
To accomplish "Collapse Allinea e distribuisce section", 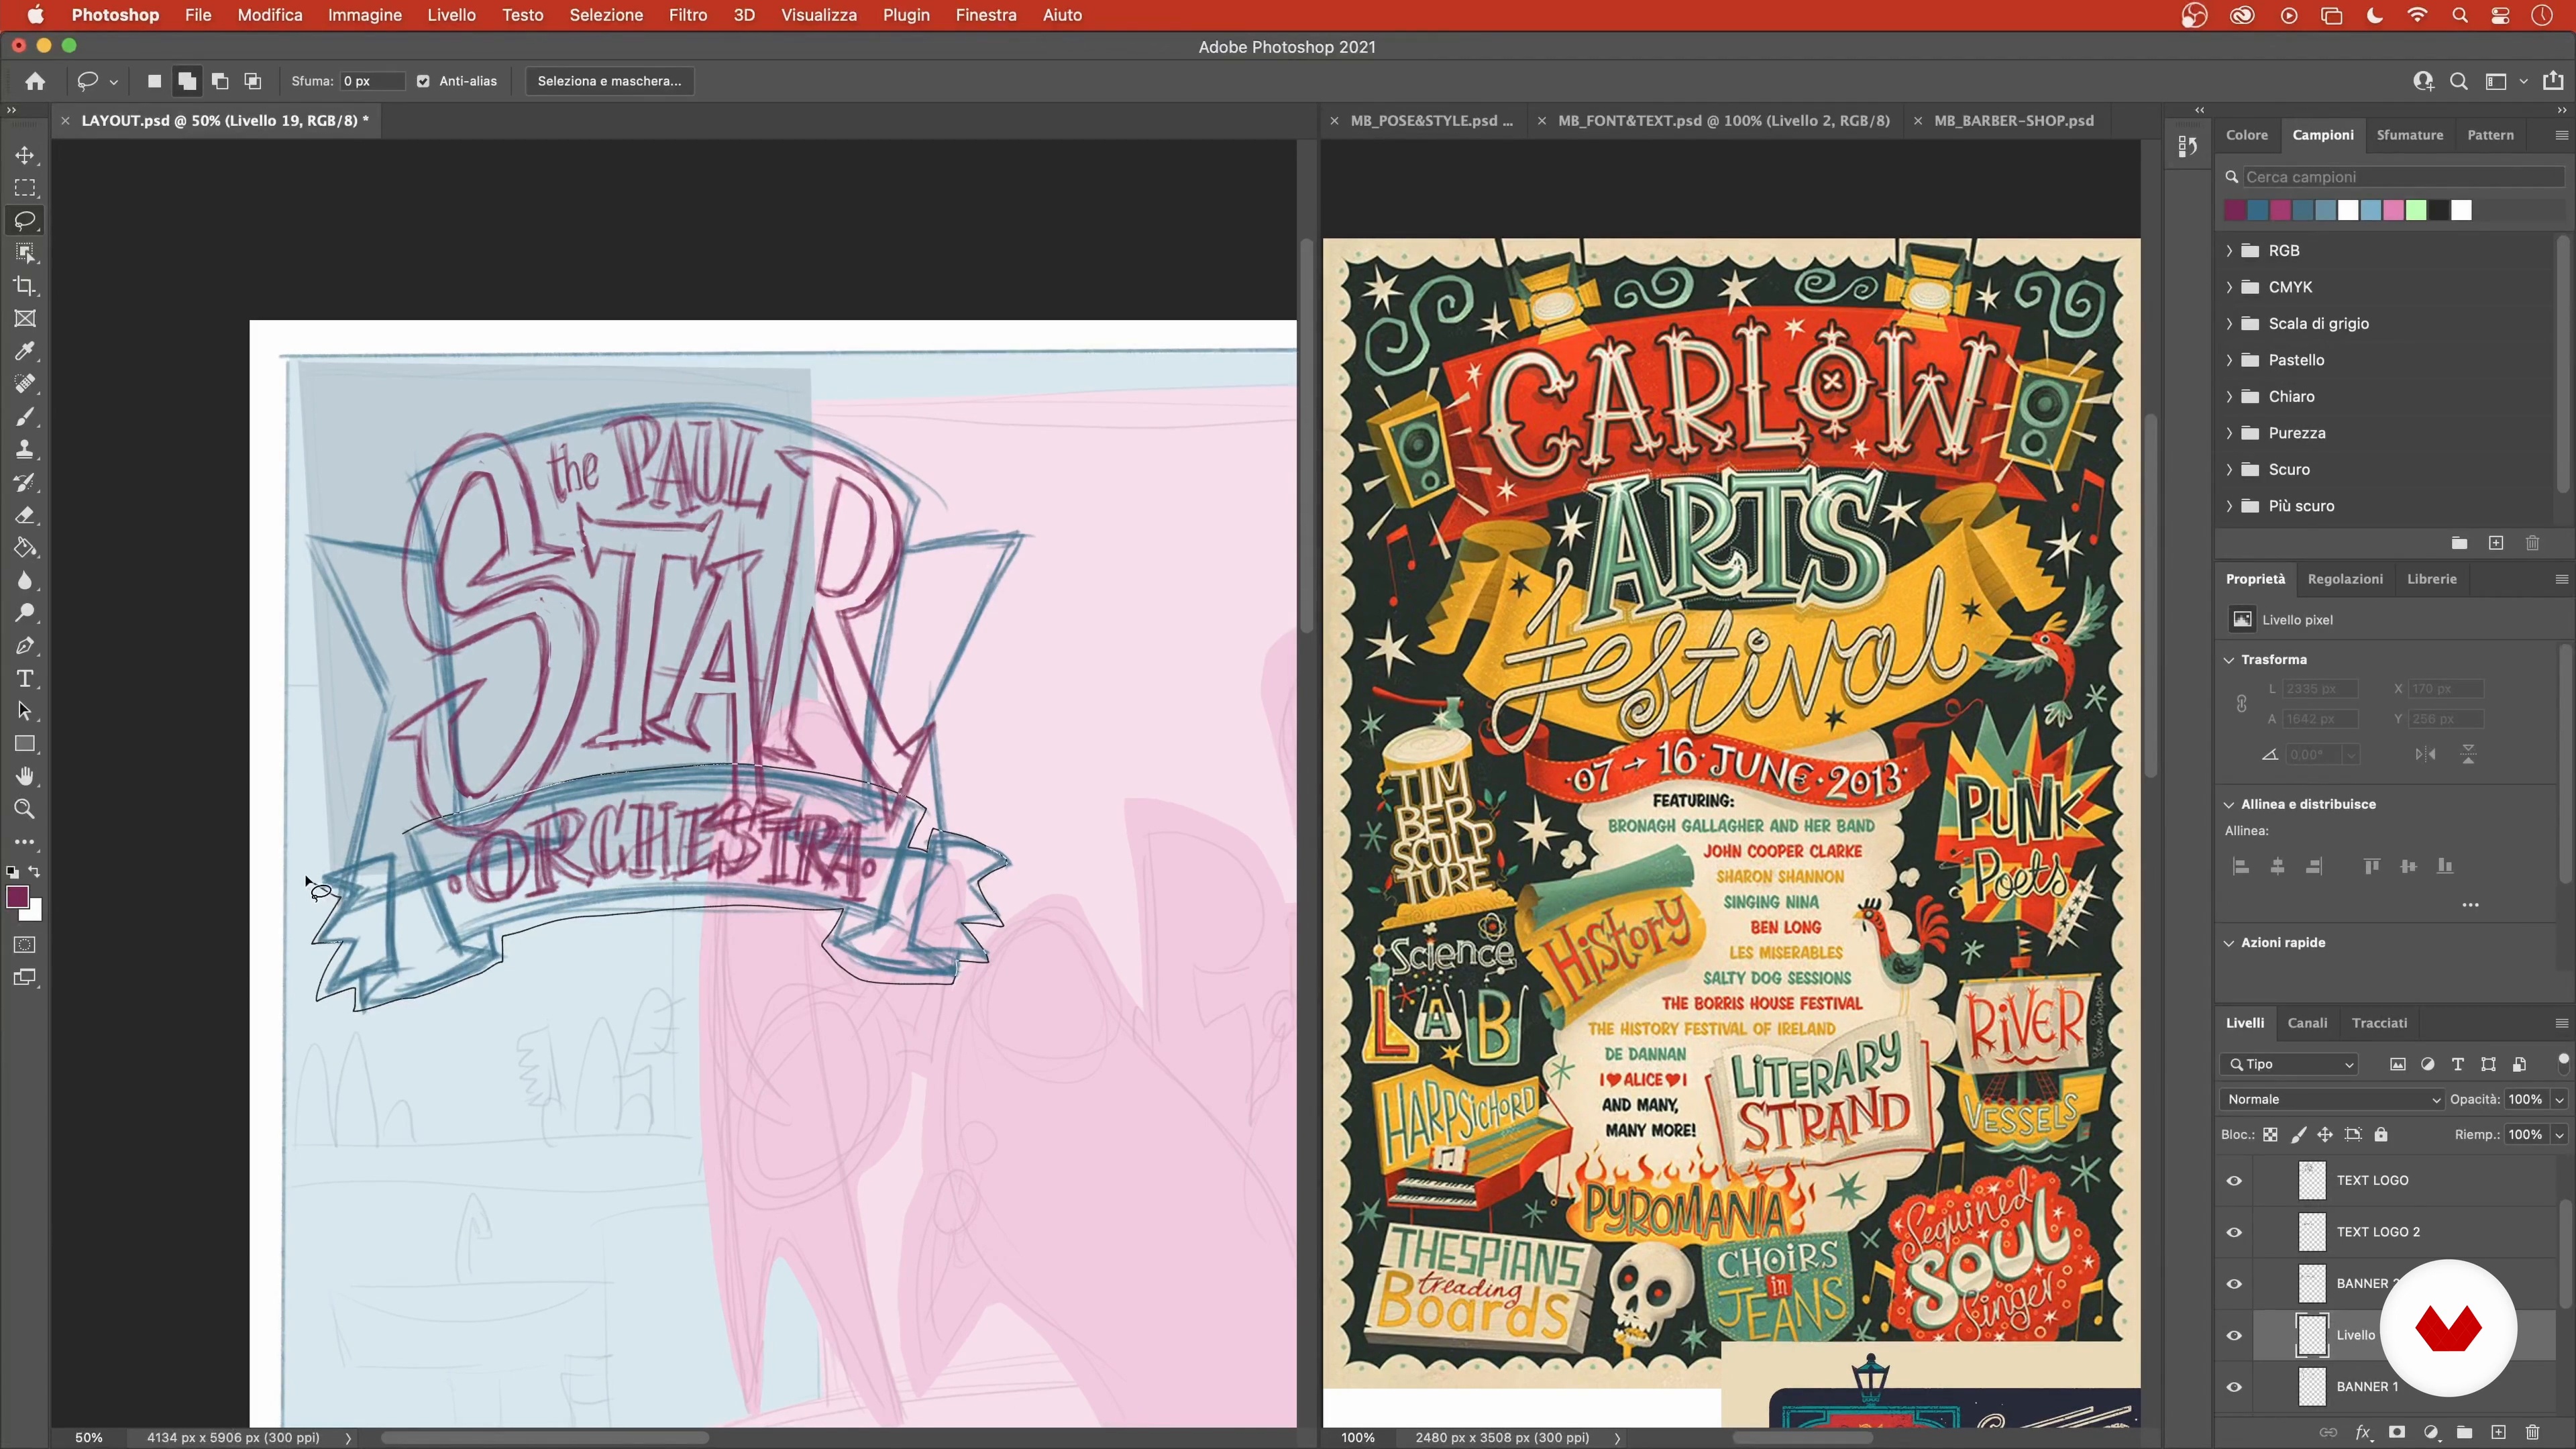I will pos(2229,804).
